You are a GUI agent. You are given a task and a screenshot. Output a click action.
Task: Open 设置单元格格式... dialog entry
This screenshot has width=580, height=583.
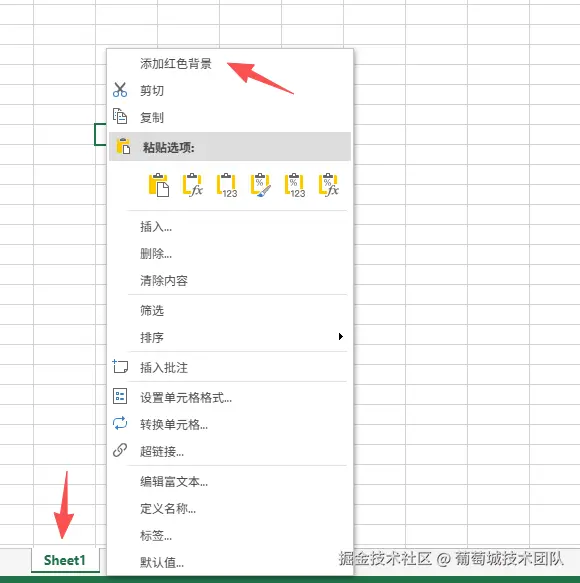[230, 397]
